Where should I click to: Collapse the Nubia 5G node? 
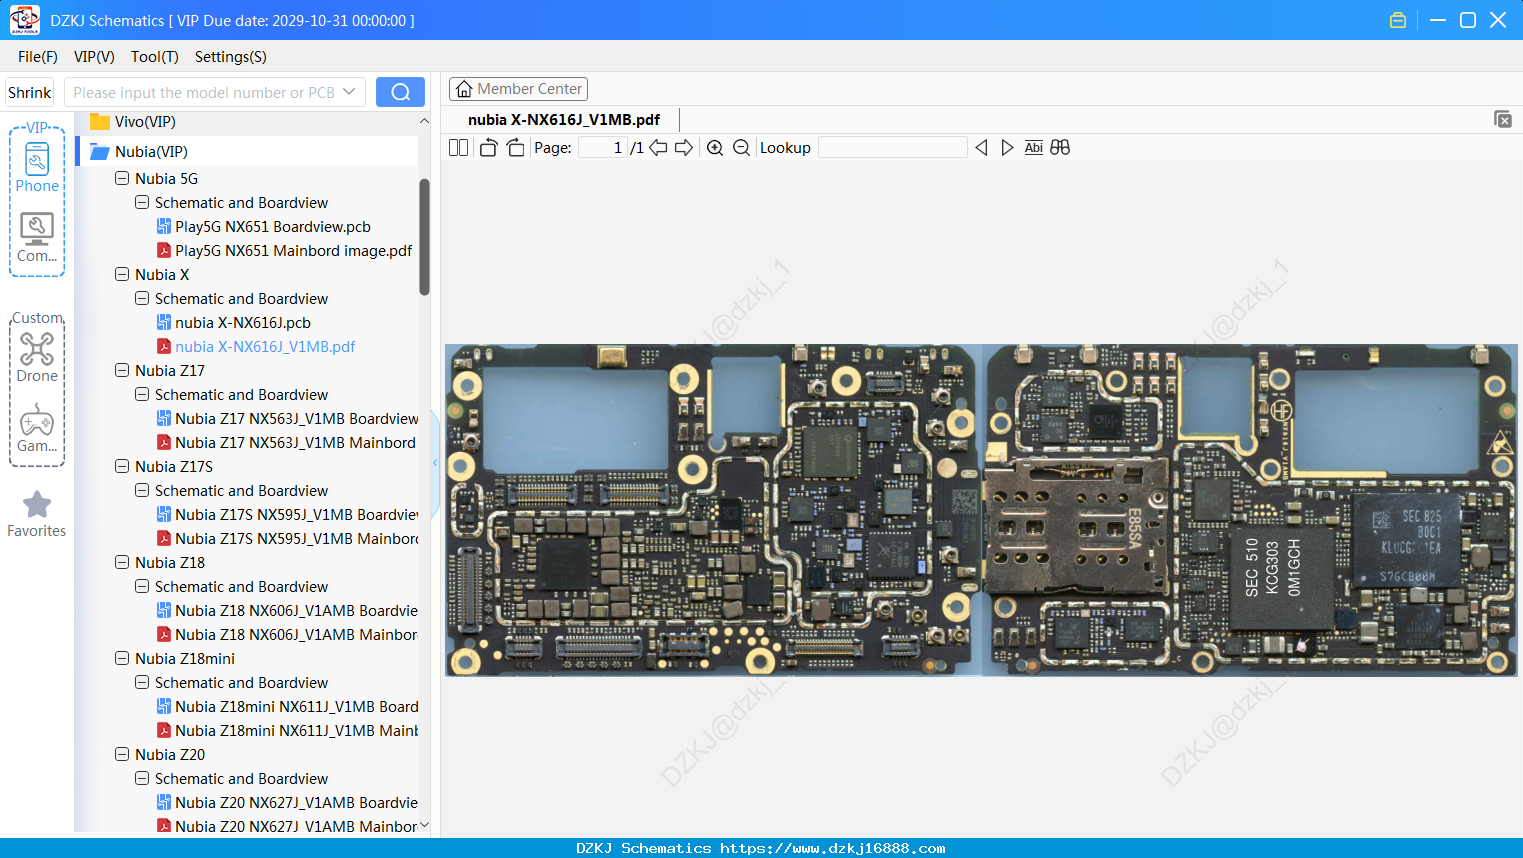coord(122,178)
